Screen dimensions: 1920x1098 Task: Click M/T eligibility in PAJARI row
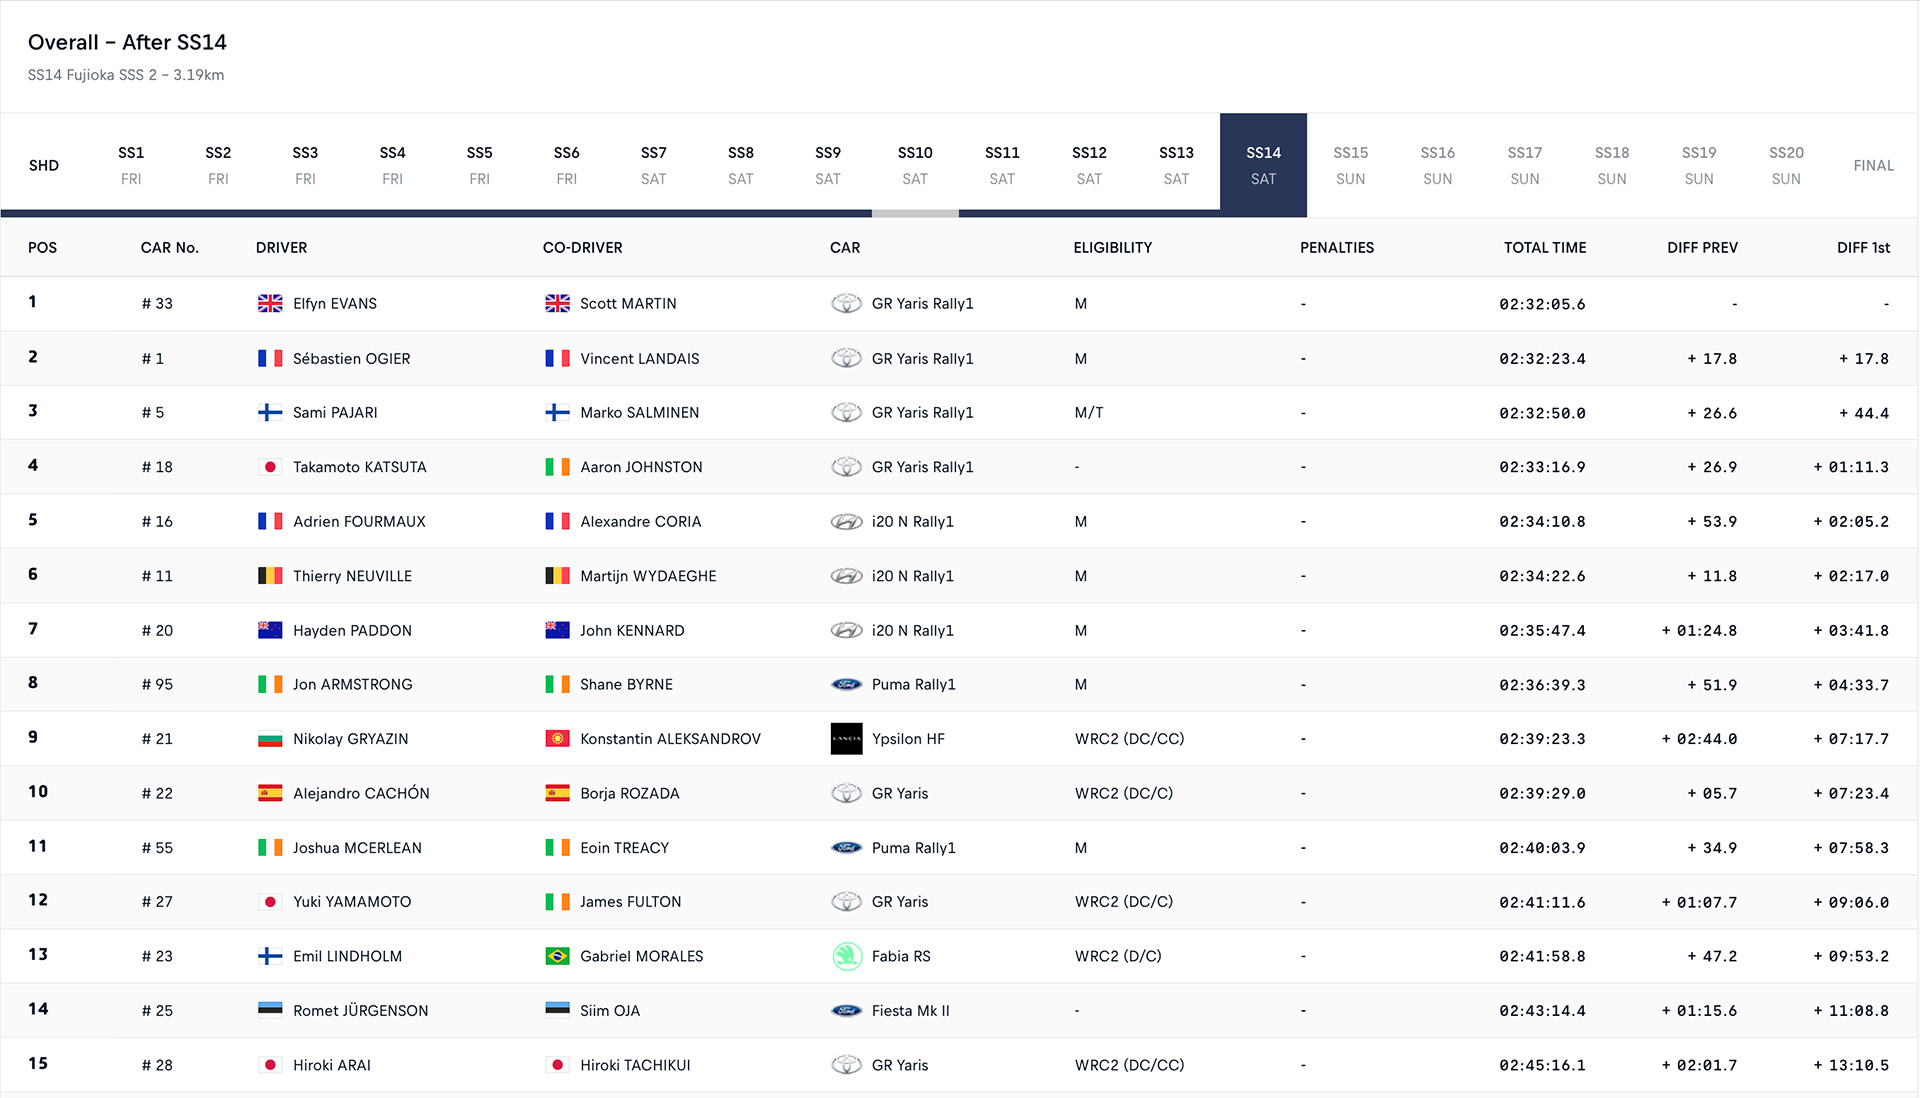[x=1089, y=413]
